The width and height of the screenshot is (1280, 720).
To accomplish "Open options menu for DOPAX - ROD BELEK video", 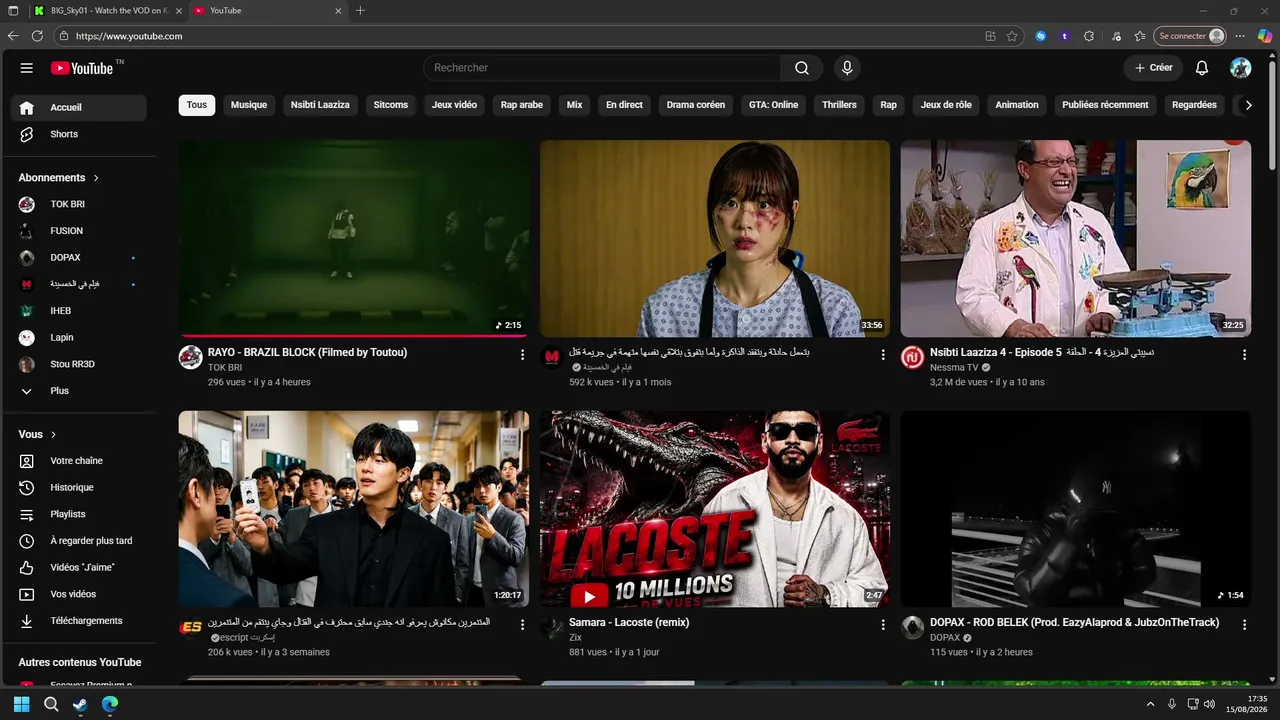I will [1244, 625].
